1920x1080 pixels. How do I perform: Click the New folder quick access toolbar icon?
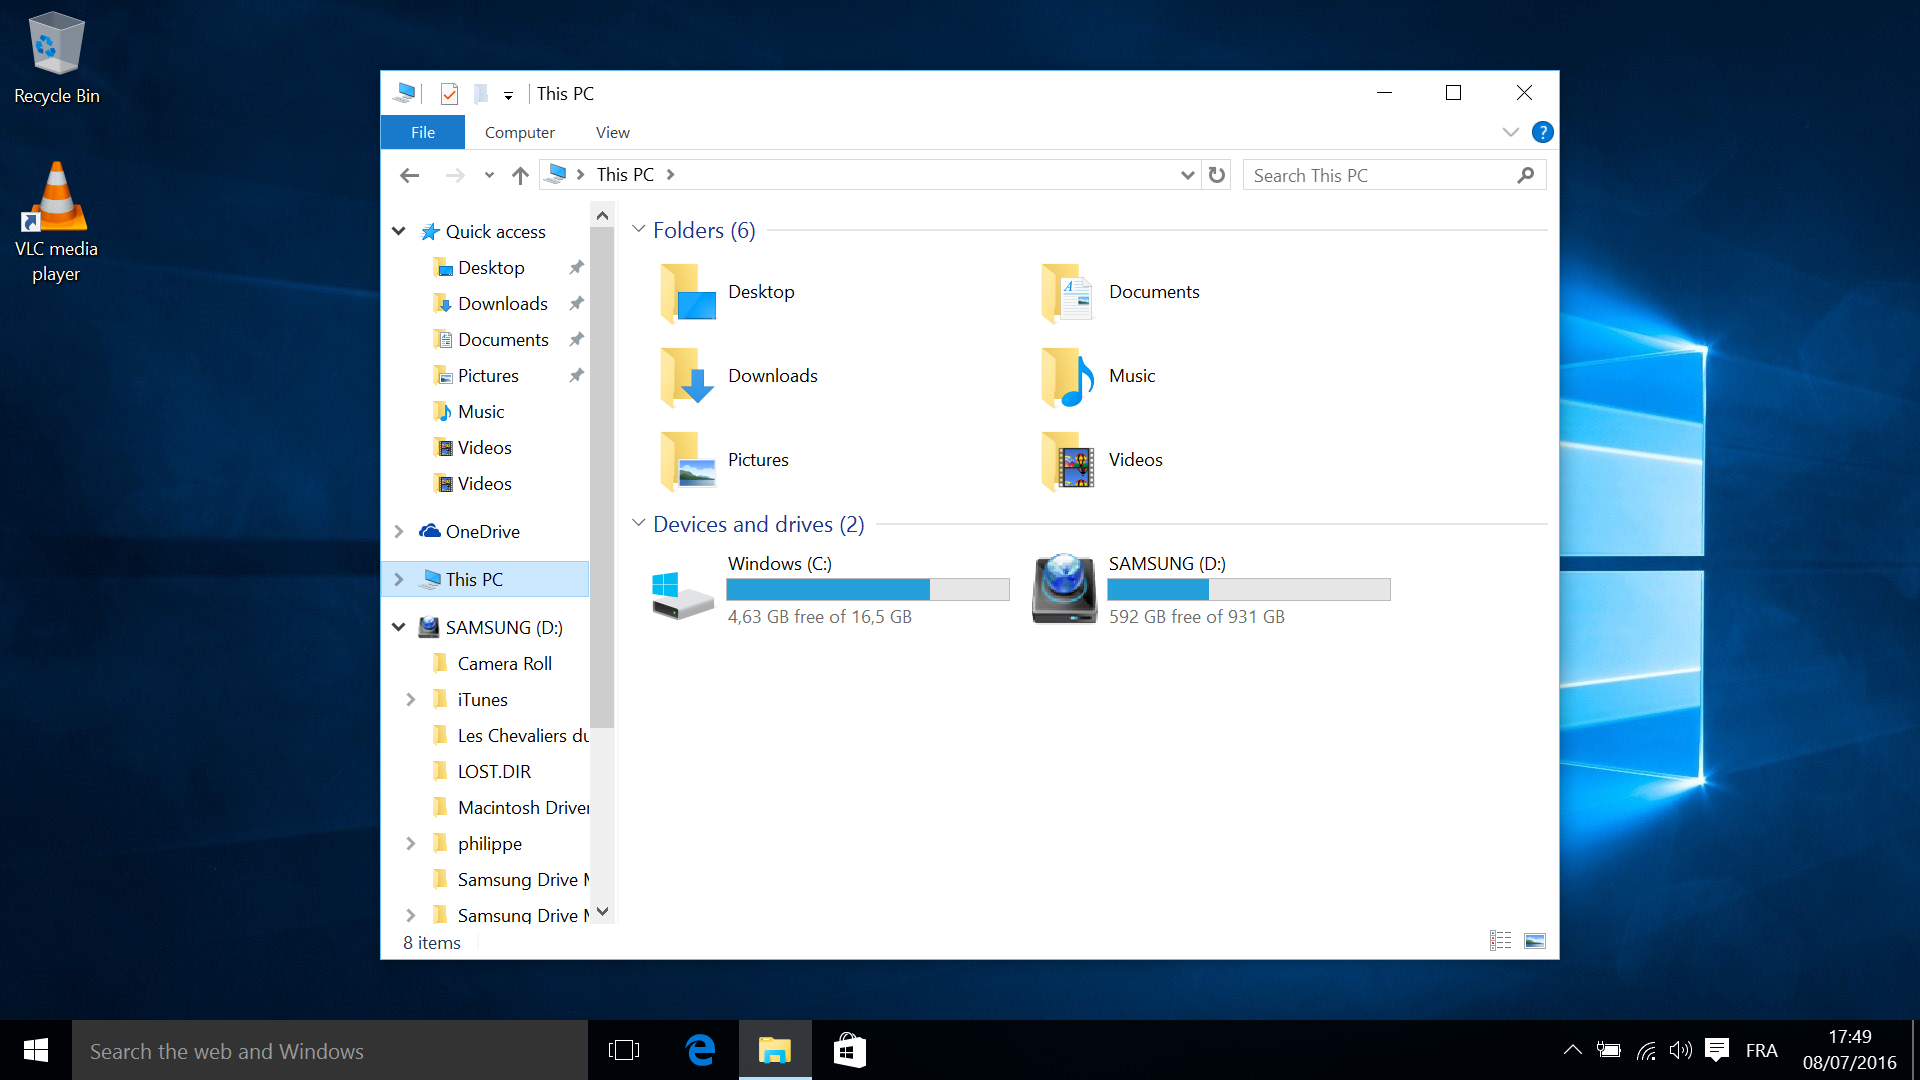point(481,93)
